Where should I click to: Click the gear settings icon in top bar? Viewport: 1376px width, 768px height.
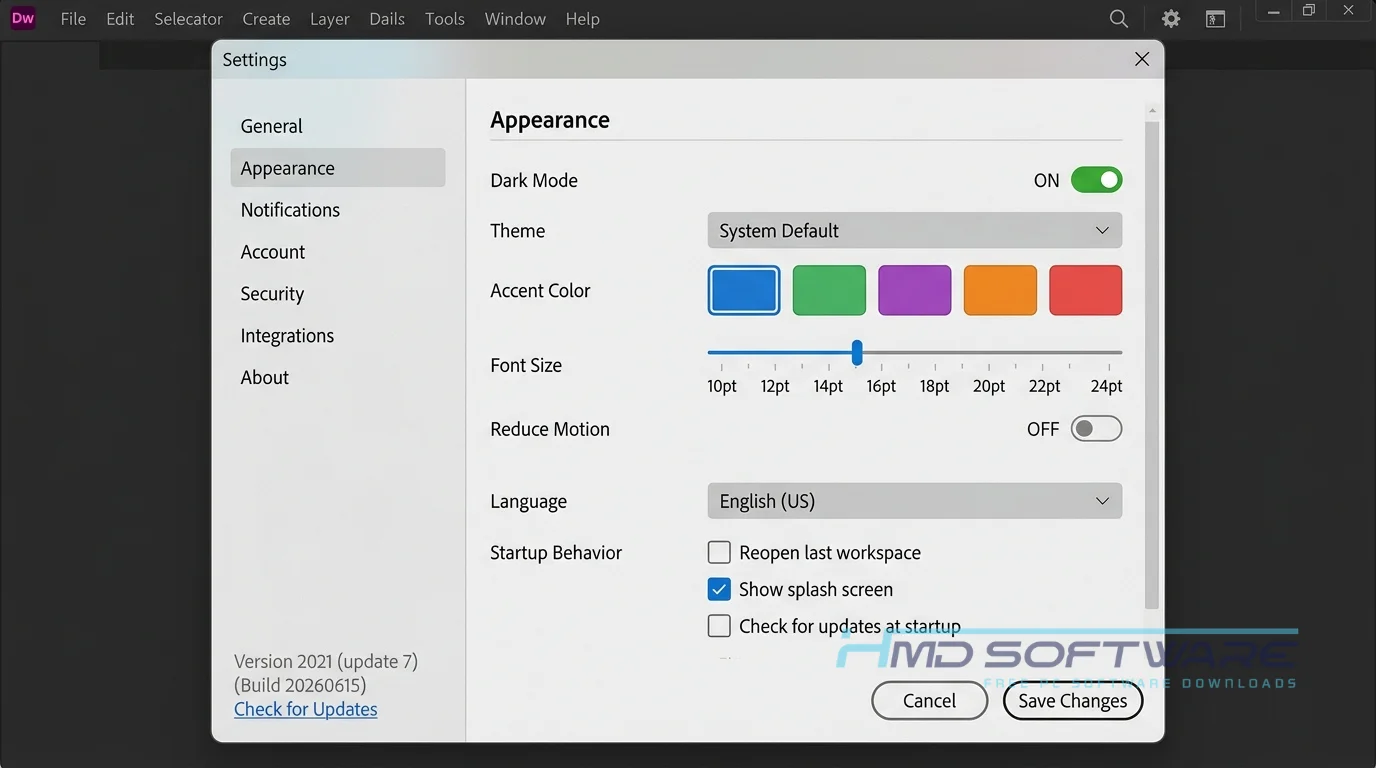1171,19
